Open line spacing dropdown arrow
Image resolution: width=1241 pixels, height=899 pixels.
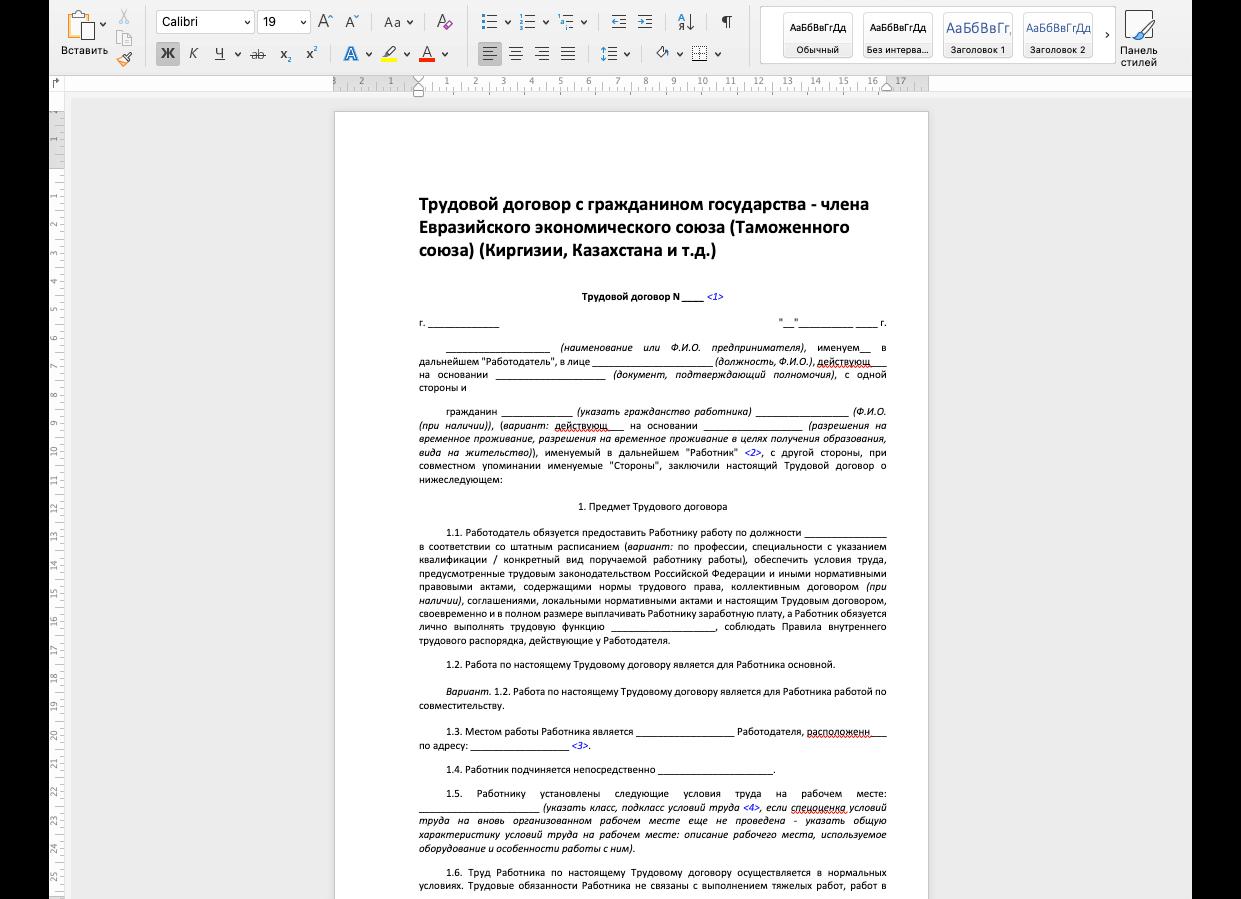click(x=627, y=54)
